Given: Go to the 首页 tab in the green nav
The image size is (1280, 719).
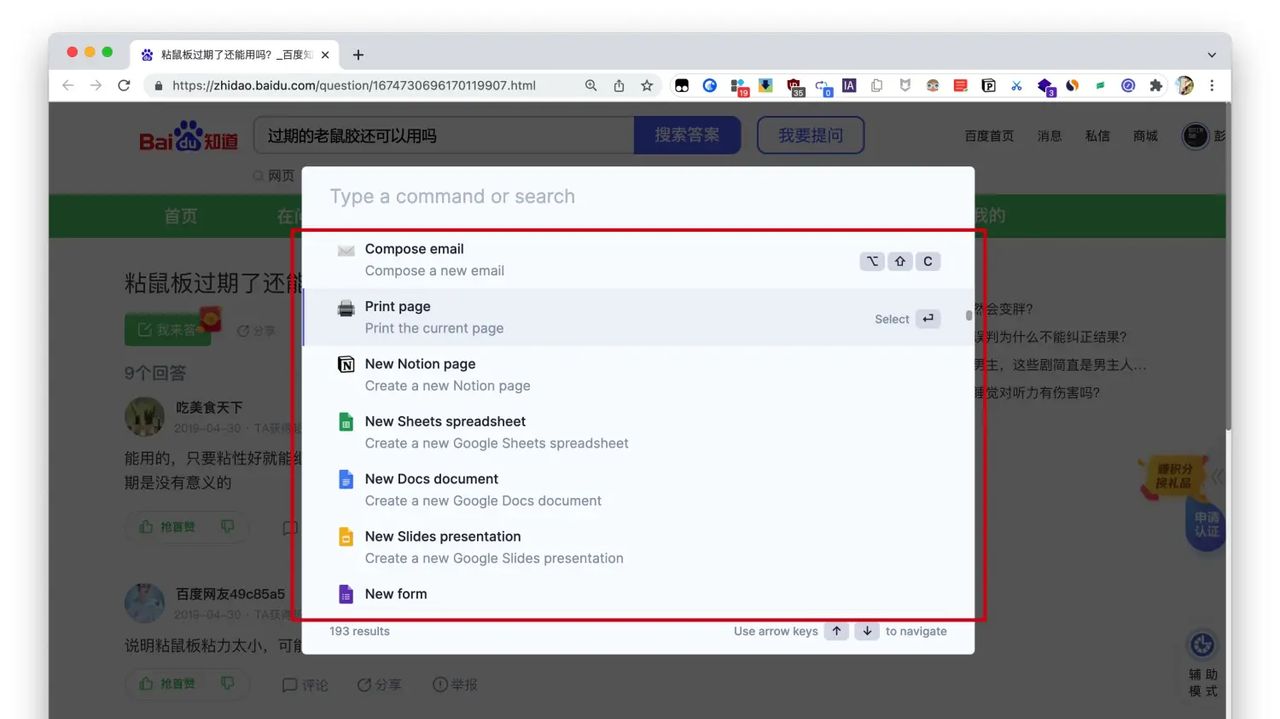Looking at the screenshot, I should [181, 216].
